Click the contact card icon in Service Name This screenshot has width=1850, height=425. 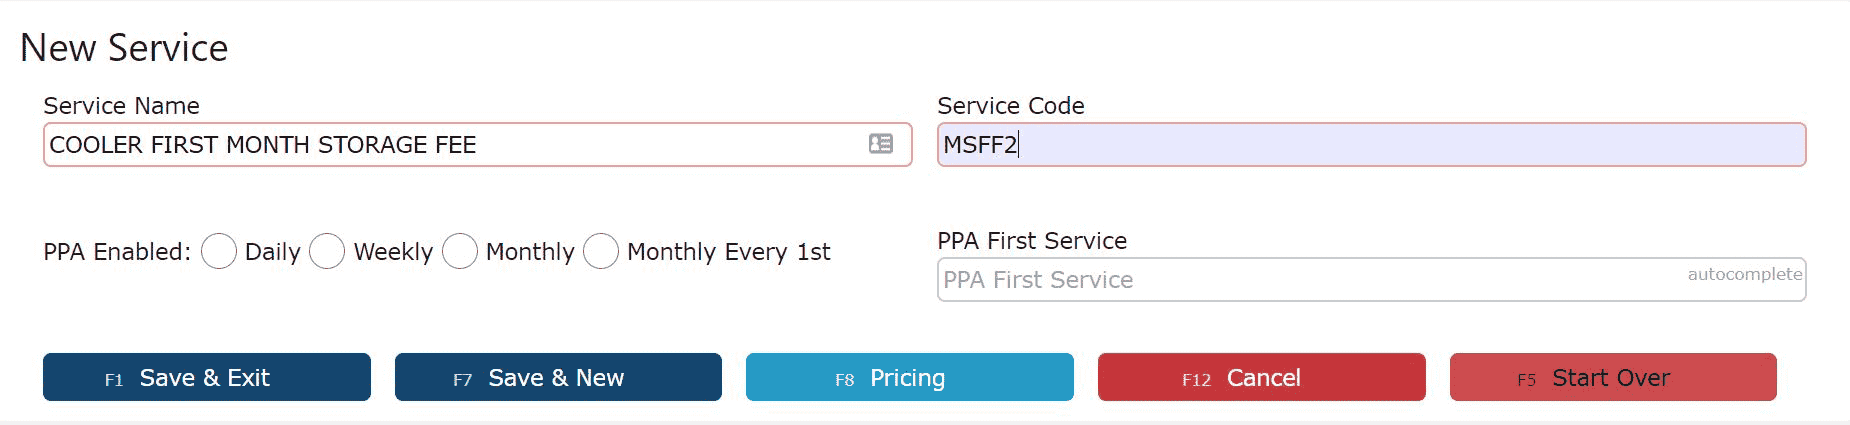(880, 144)
